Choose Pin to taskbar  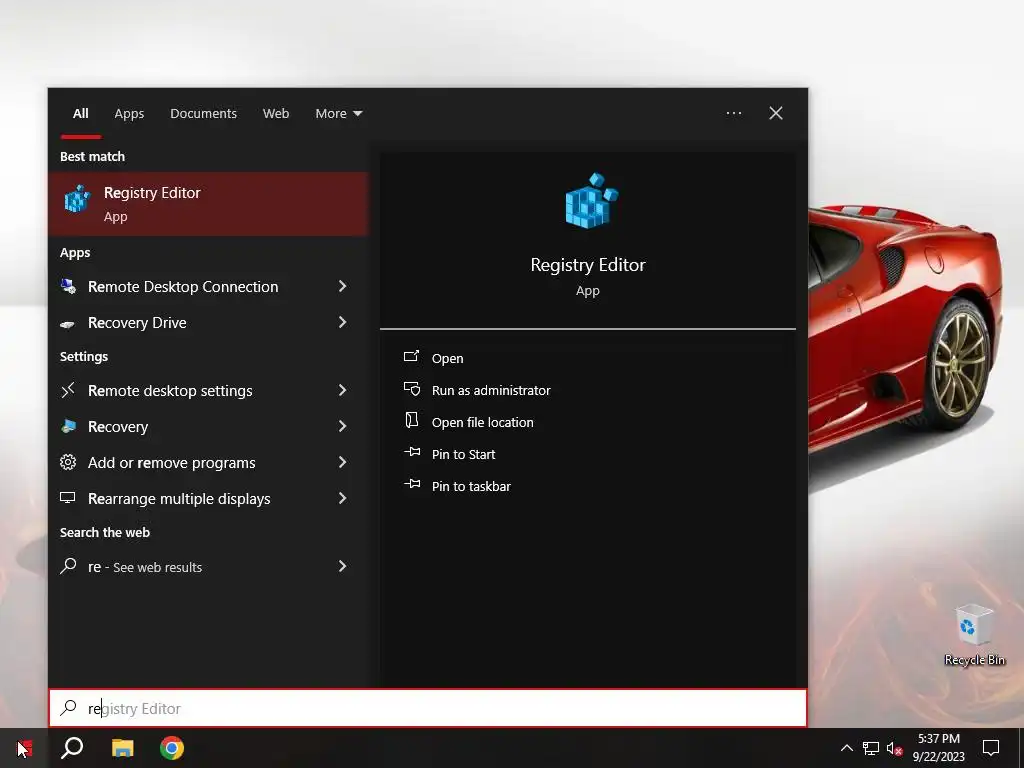click(472, 487)
